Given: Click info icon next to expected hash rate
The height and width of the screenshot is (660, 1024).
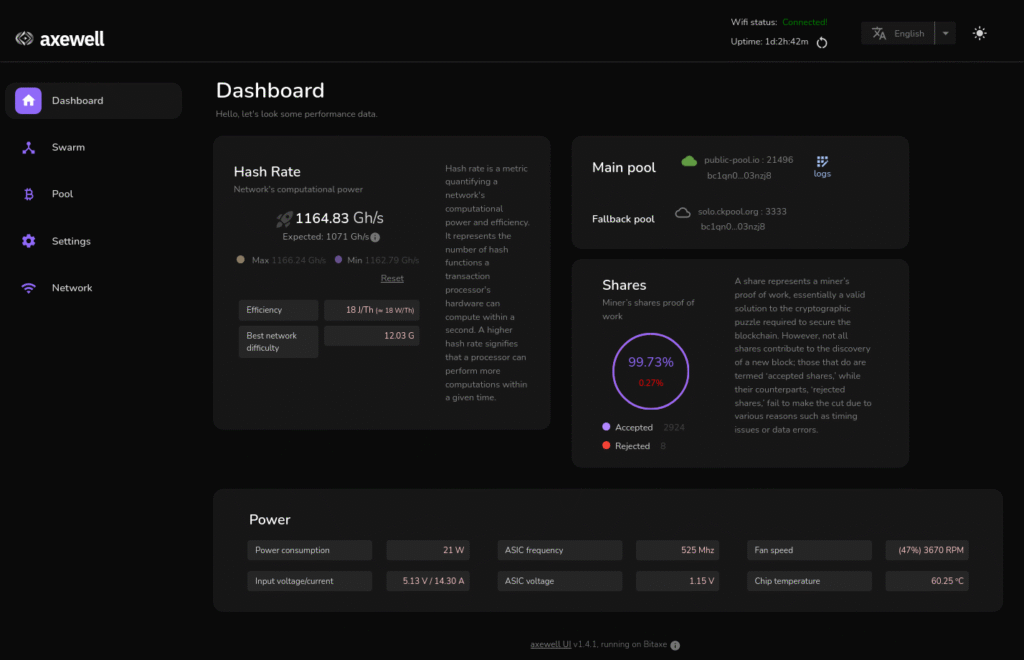Looking at the screenshot, I should 375,237.
